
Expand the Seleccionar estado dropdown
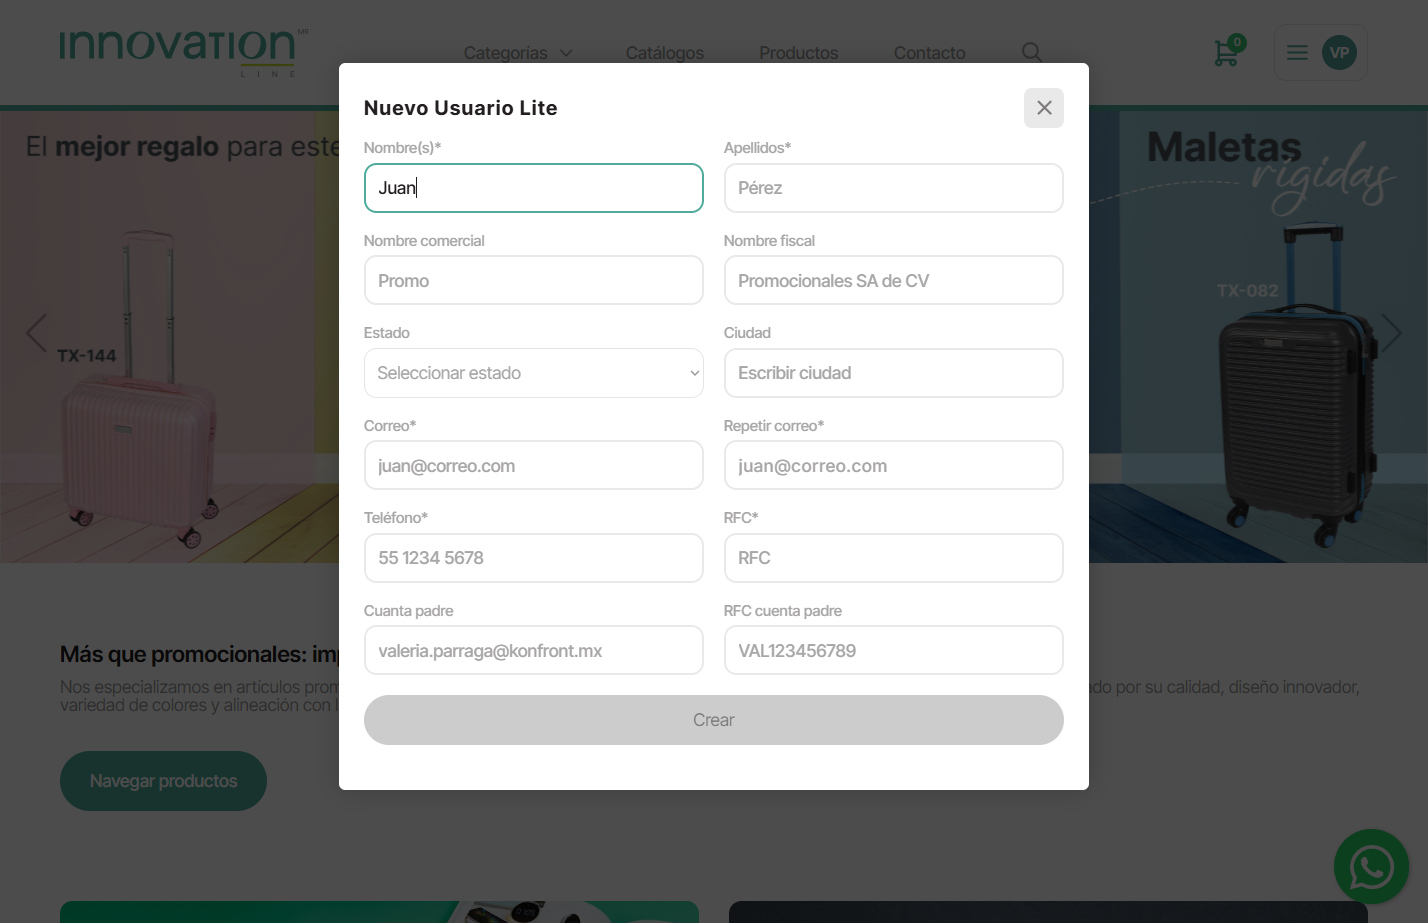[534, 373]
